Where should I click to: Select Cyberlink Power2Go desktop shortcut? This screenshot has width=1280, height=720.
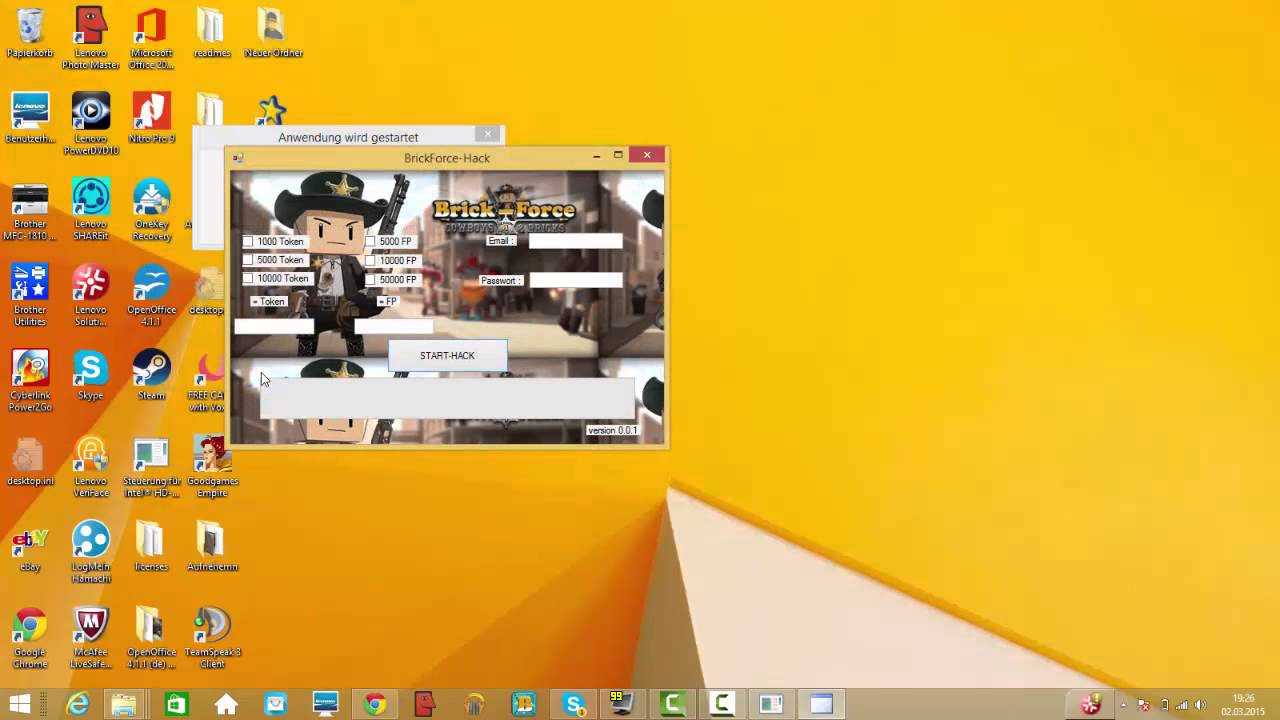pyautogui.click(x=30, y=381)
